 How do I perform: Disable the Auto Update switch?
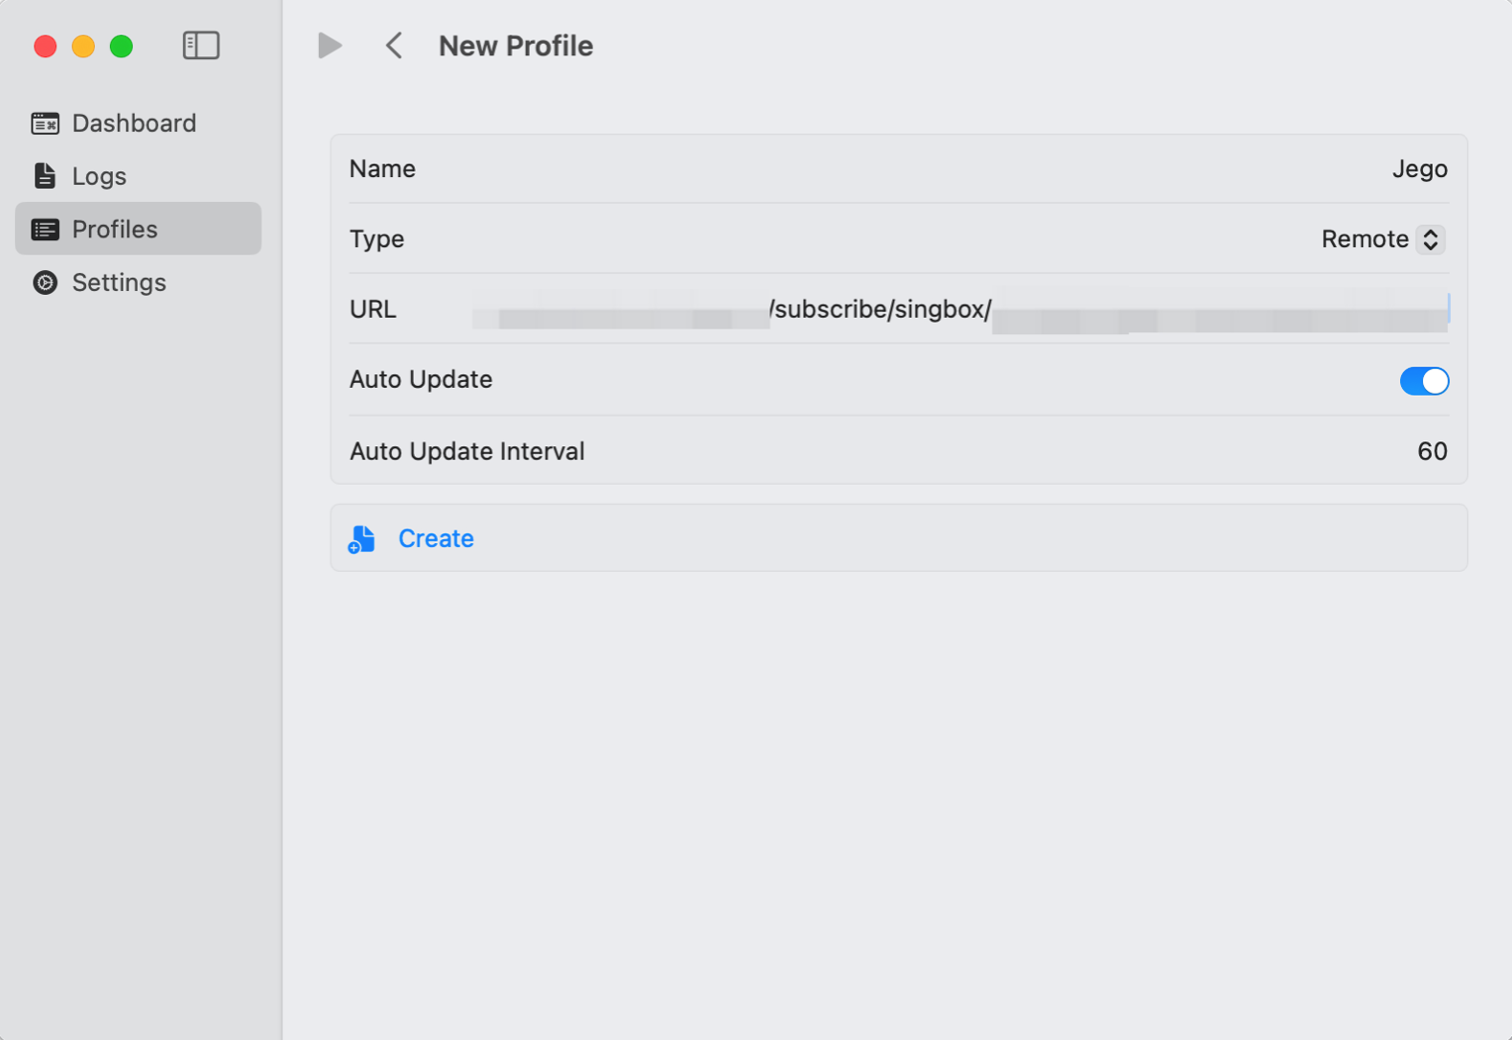pyautogui.click(x=1423, y=381)
